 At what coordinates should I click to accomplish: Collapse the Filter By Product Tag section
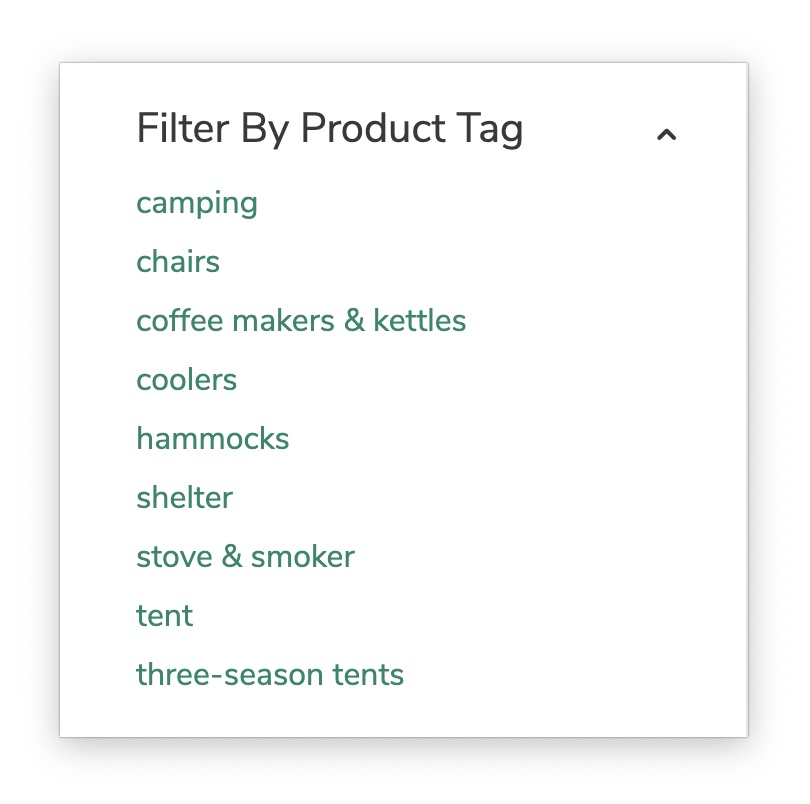tap(666, 134)
